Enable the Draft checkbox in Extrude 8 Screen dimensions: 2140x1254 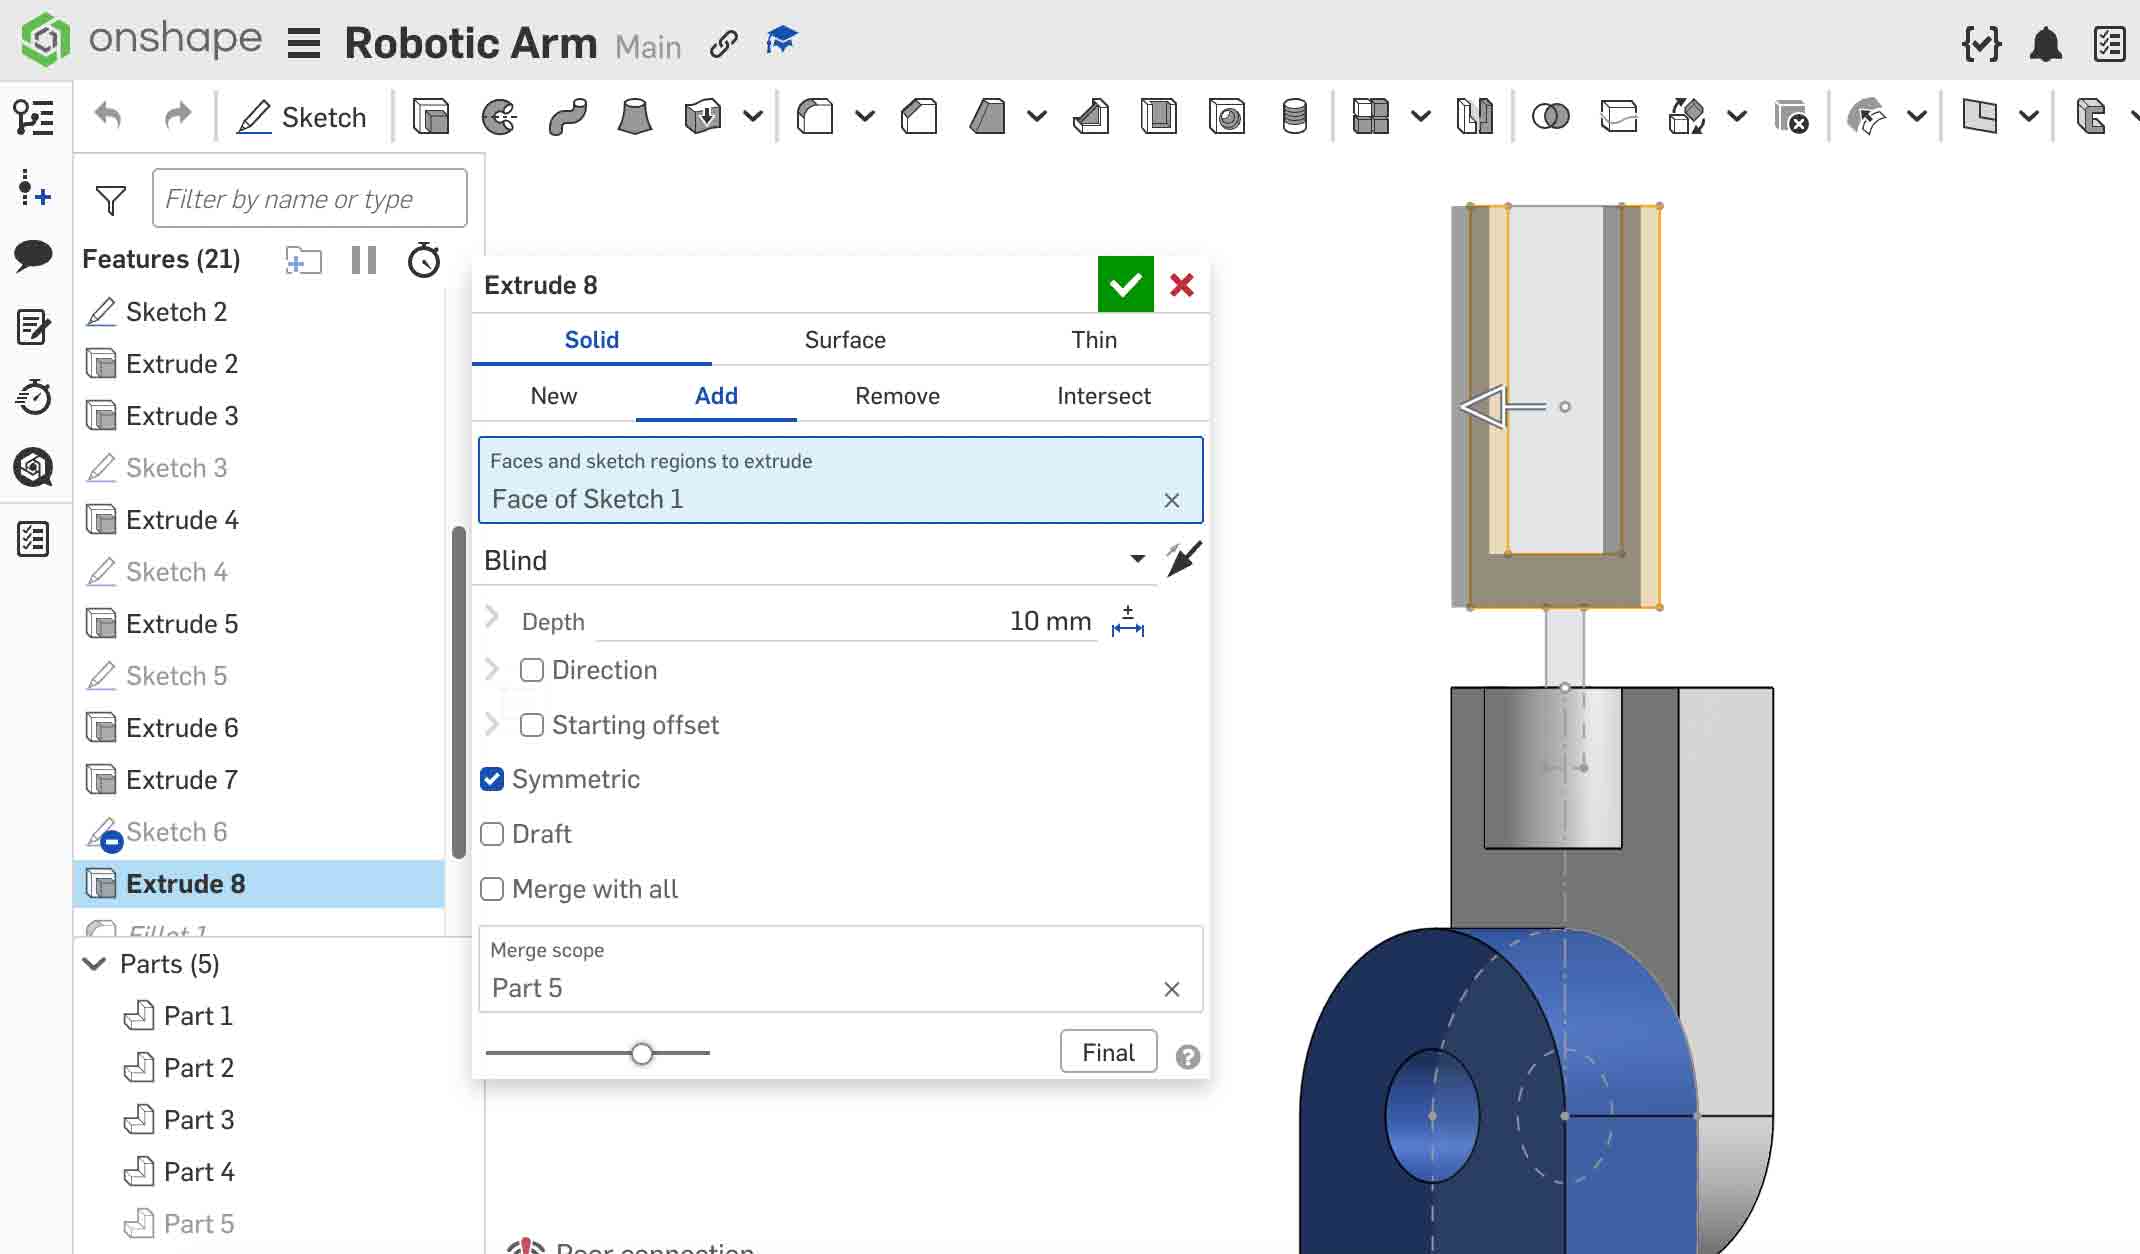pos(491,833)
